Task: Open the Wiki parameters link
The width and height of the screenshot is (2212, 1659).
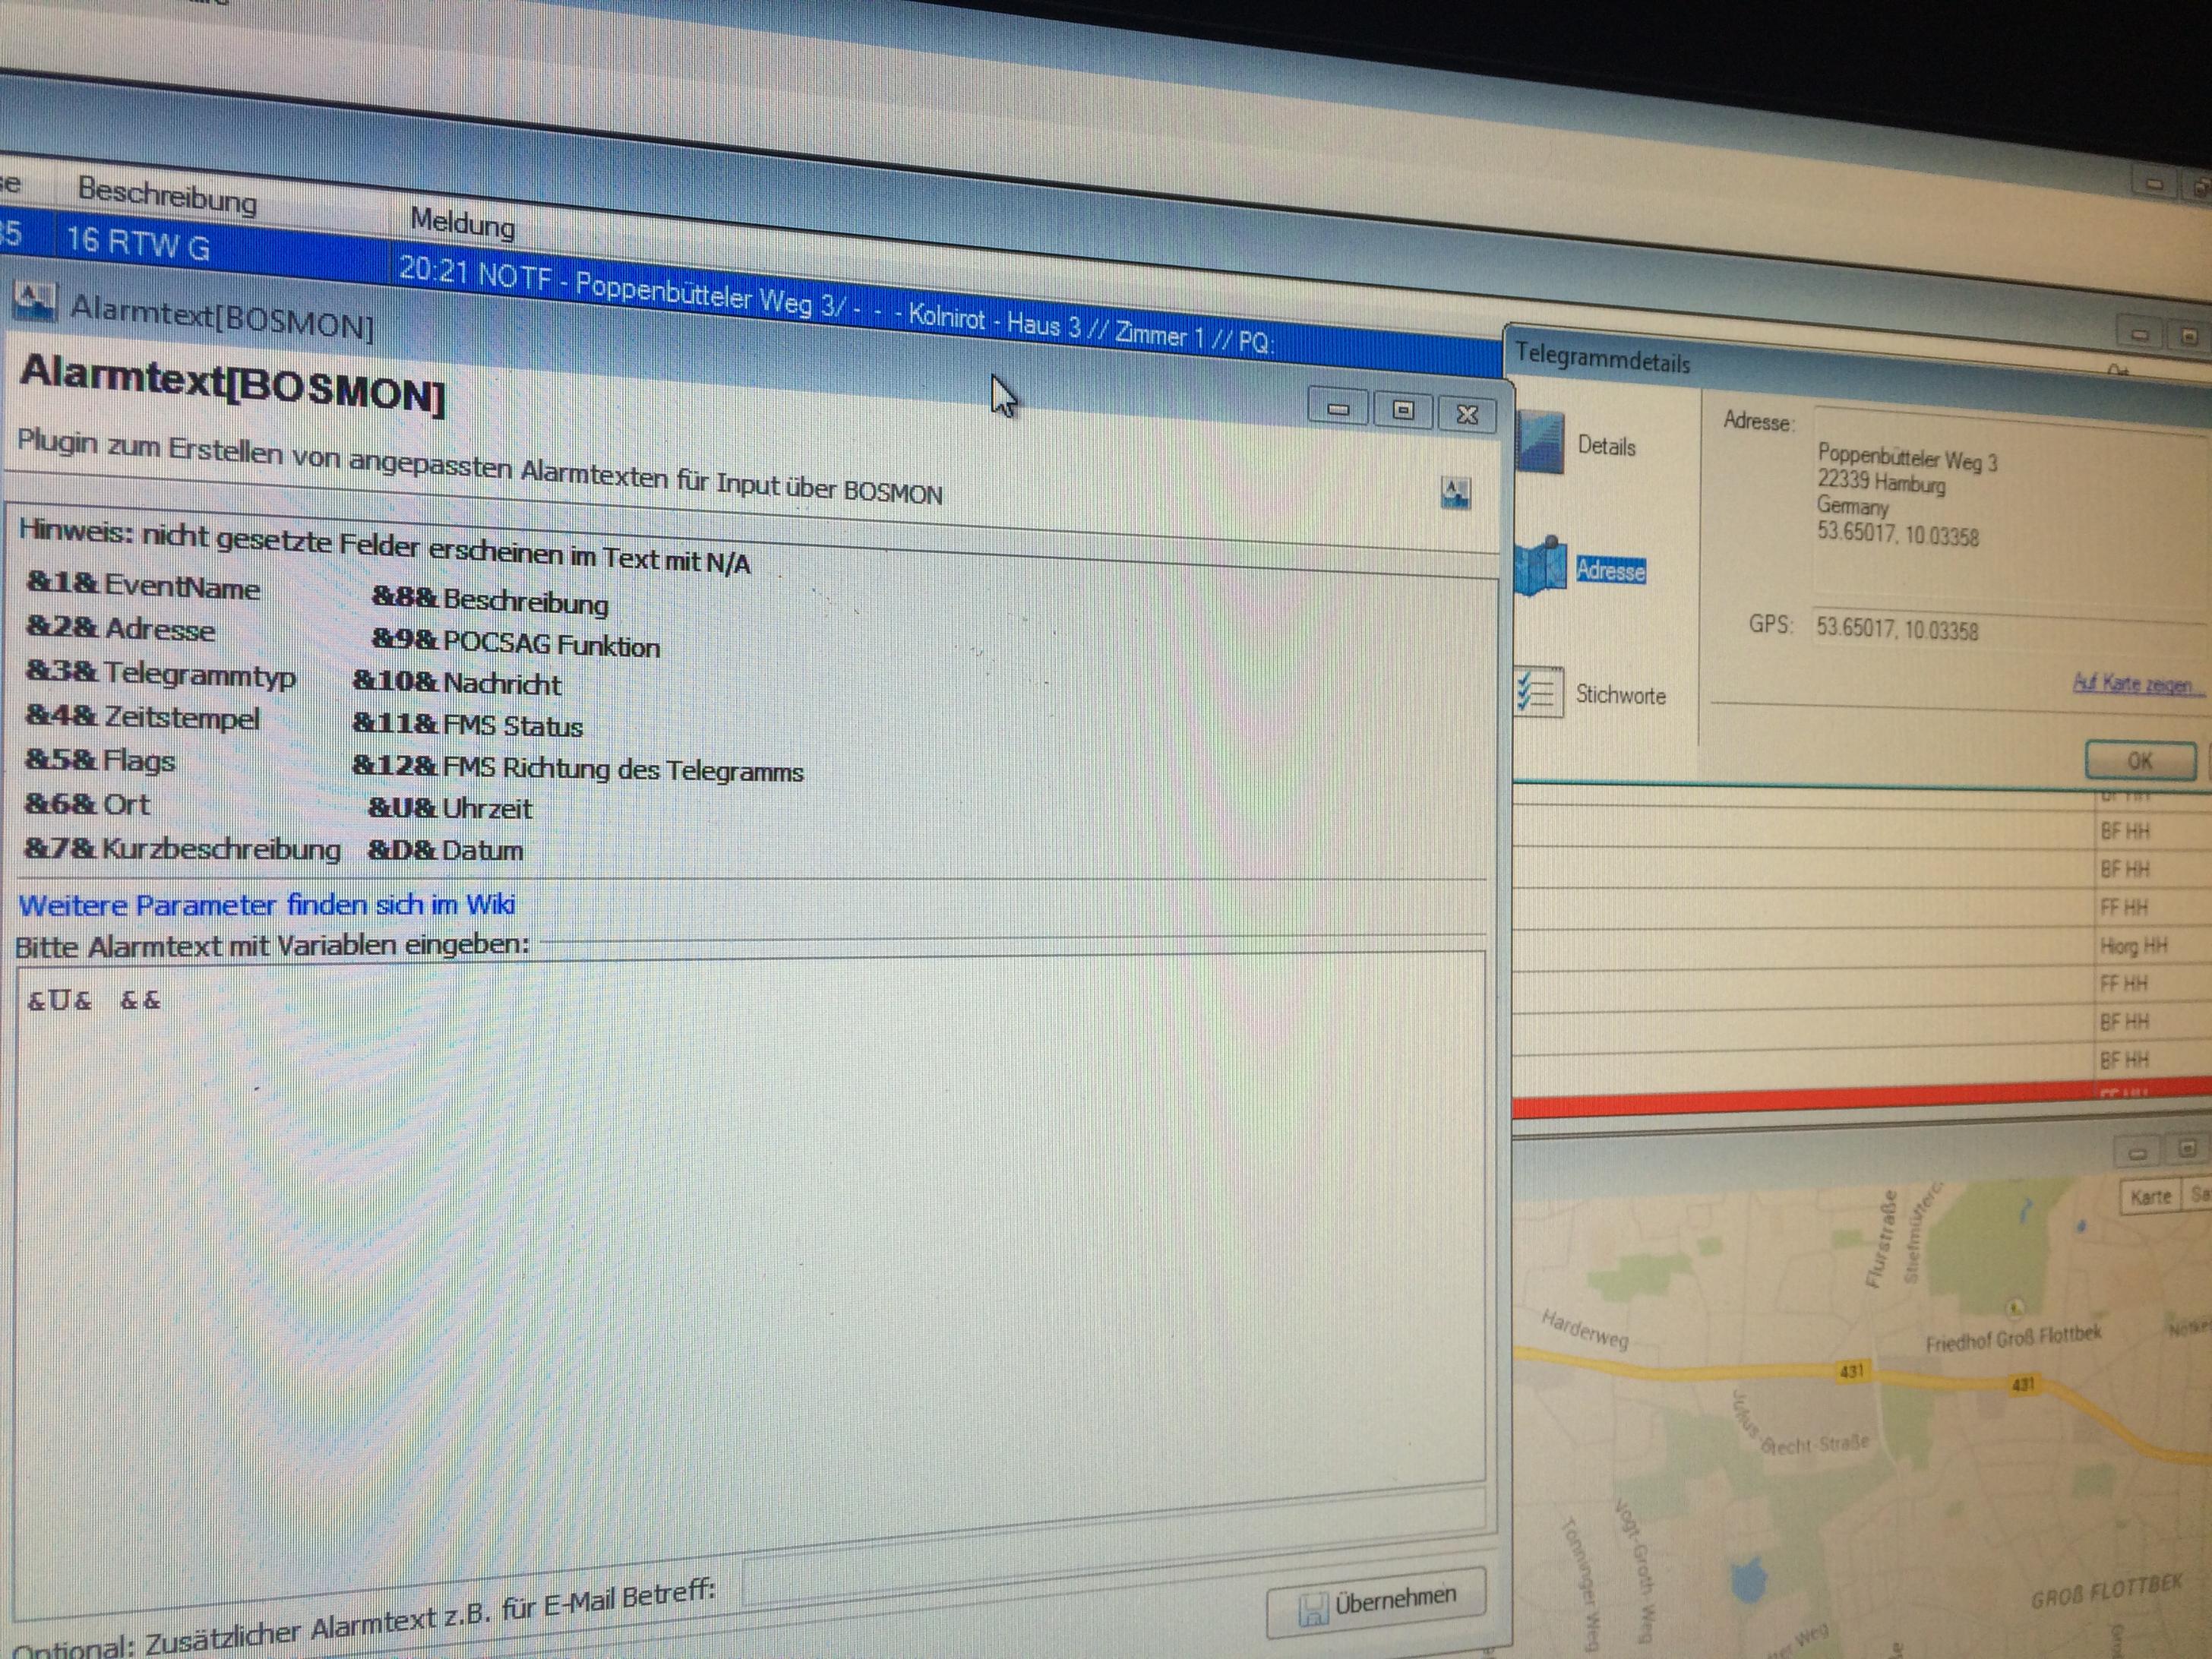Action: click(267, 904)
